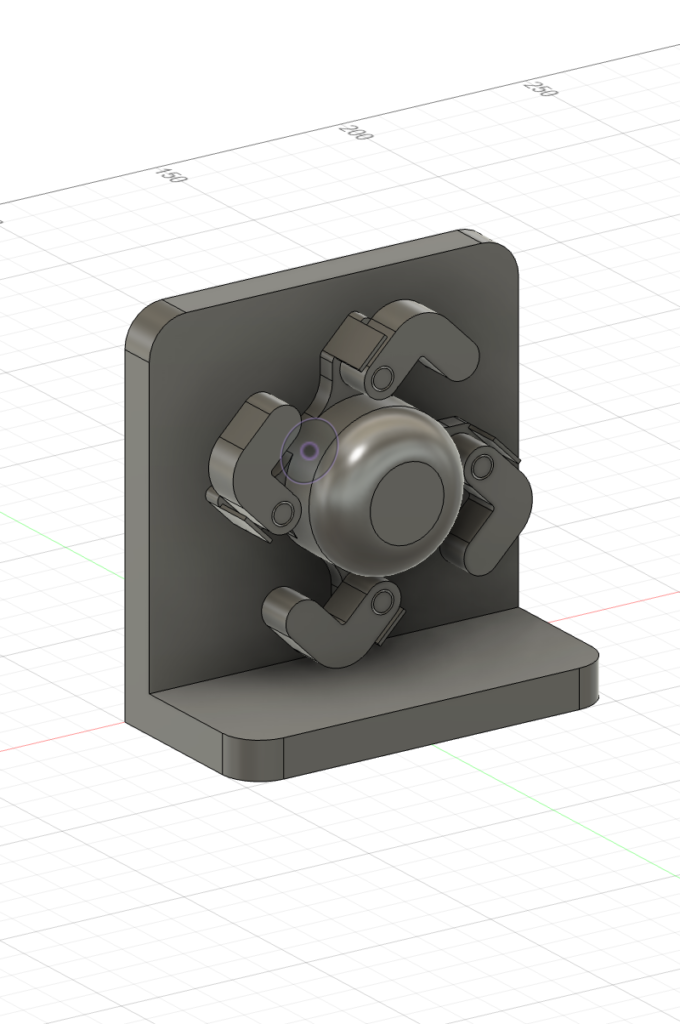Select the bottom curved arm's rounded end

(x=283, y=608)
